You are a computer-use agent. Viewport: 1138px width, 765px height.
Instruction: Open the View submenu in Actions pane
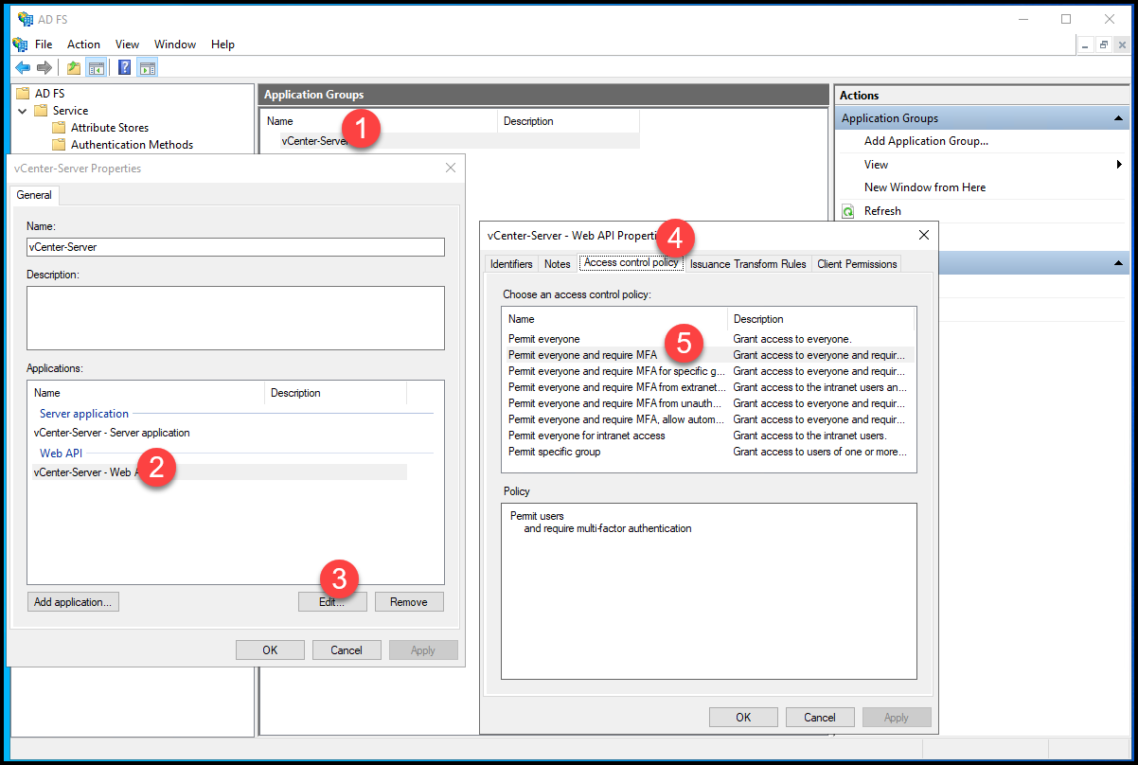(x=876, y=164)
